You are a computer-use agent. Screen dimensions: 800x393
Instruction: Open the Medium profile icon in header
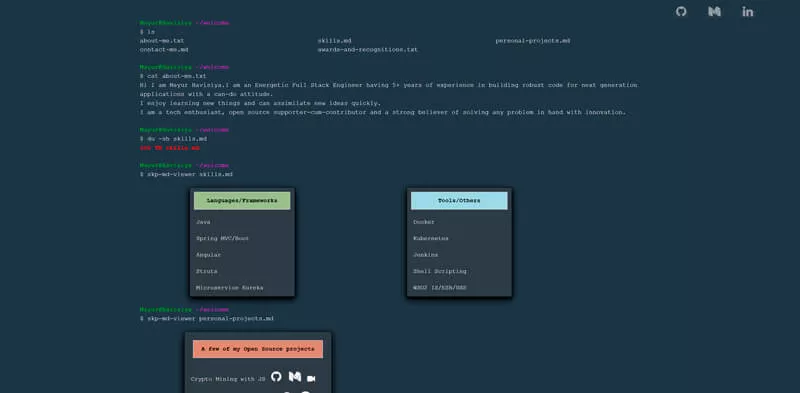(714, 11)
